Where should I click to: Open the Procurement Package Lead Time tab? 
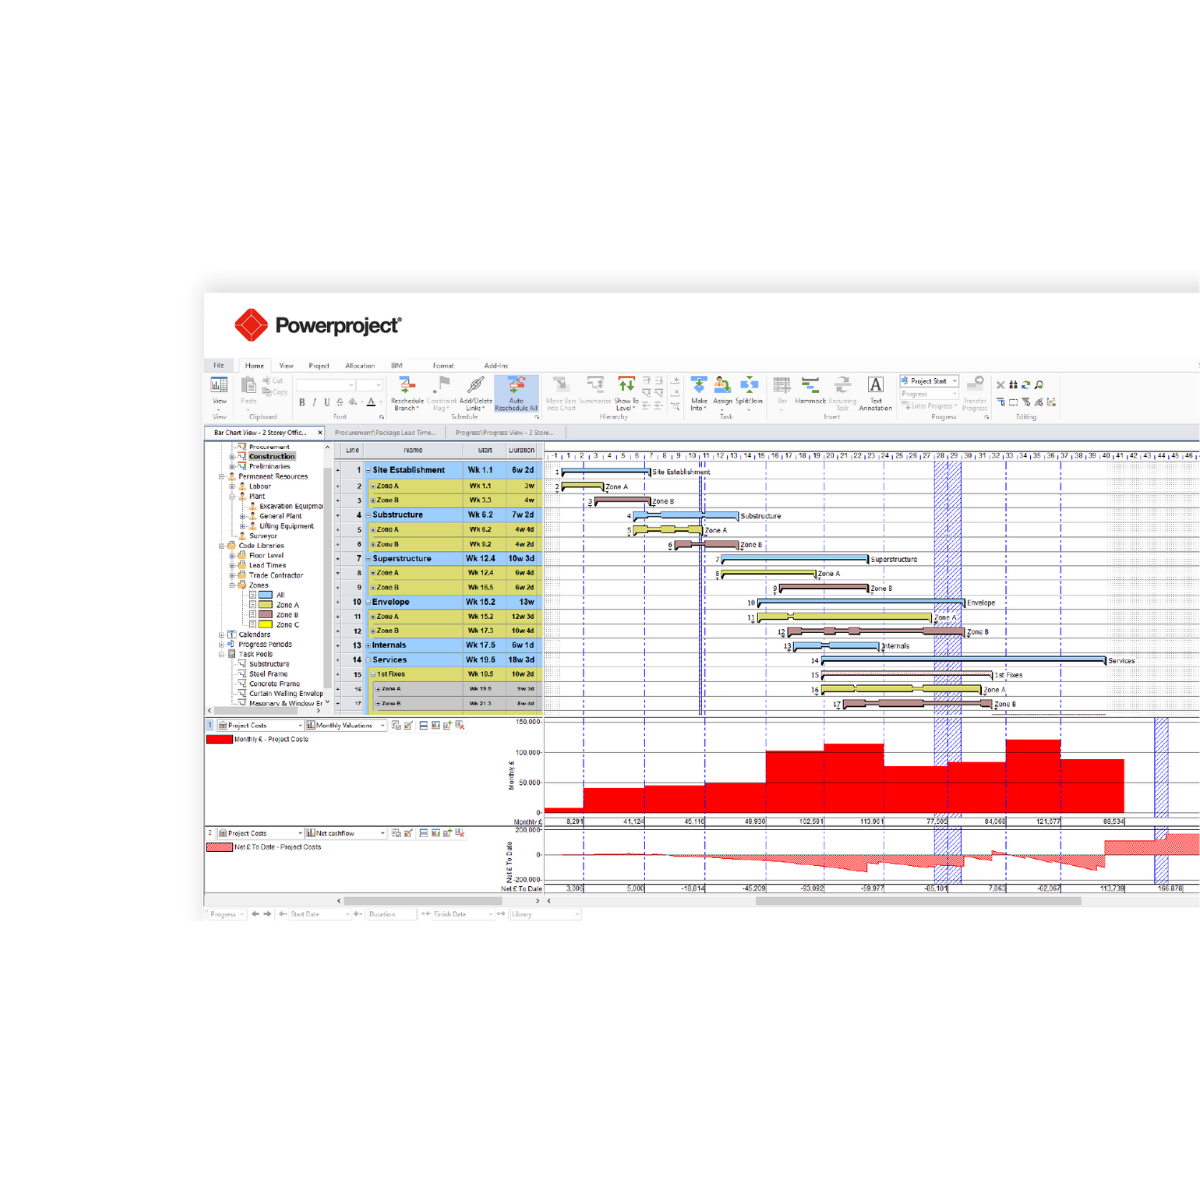(x=385, y=433)
